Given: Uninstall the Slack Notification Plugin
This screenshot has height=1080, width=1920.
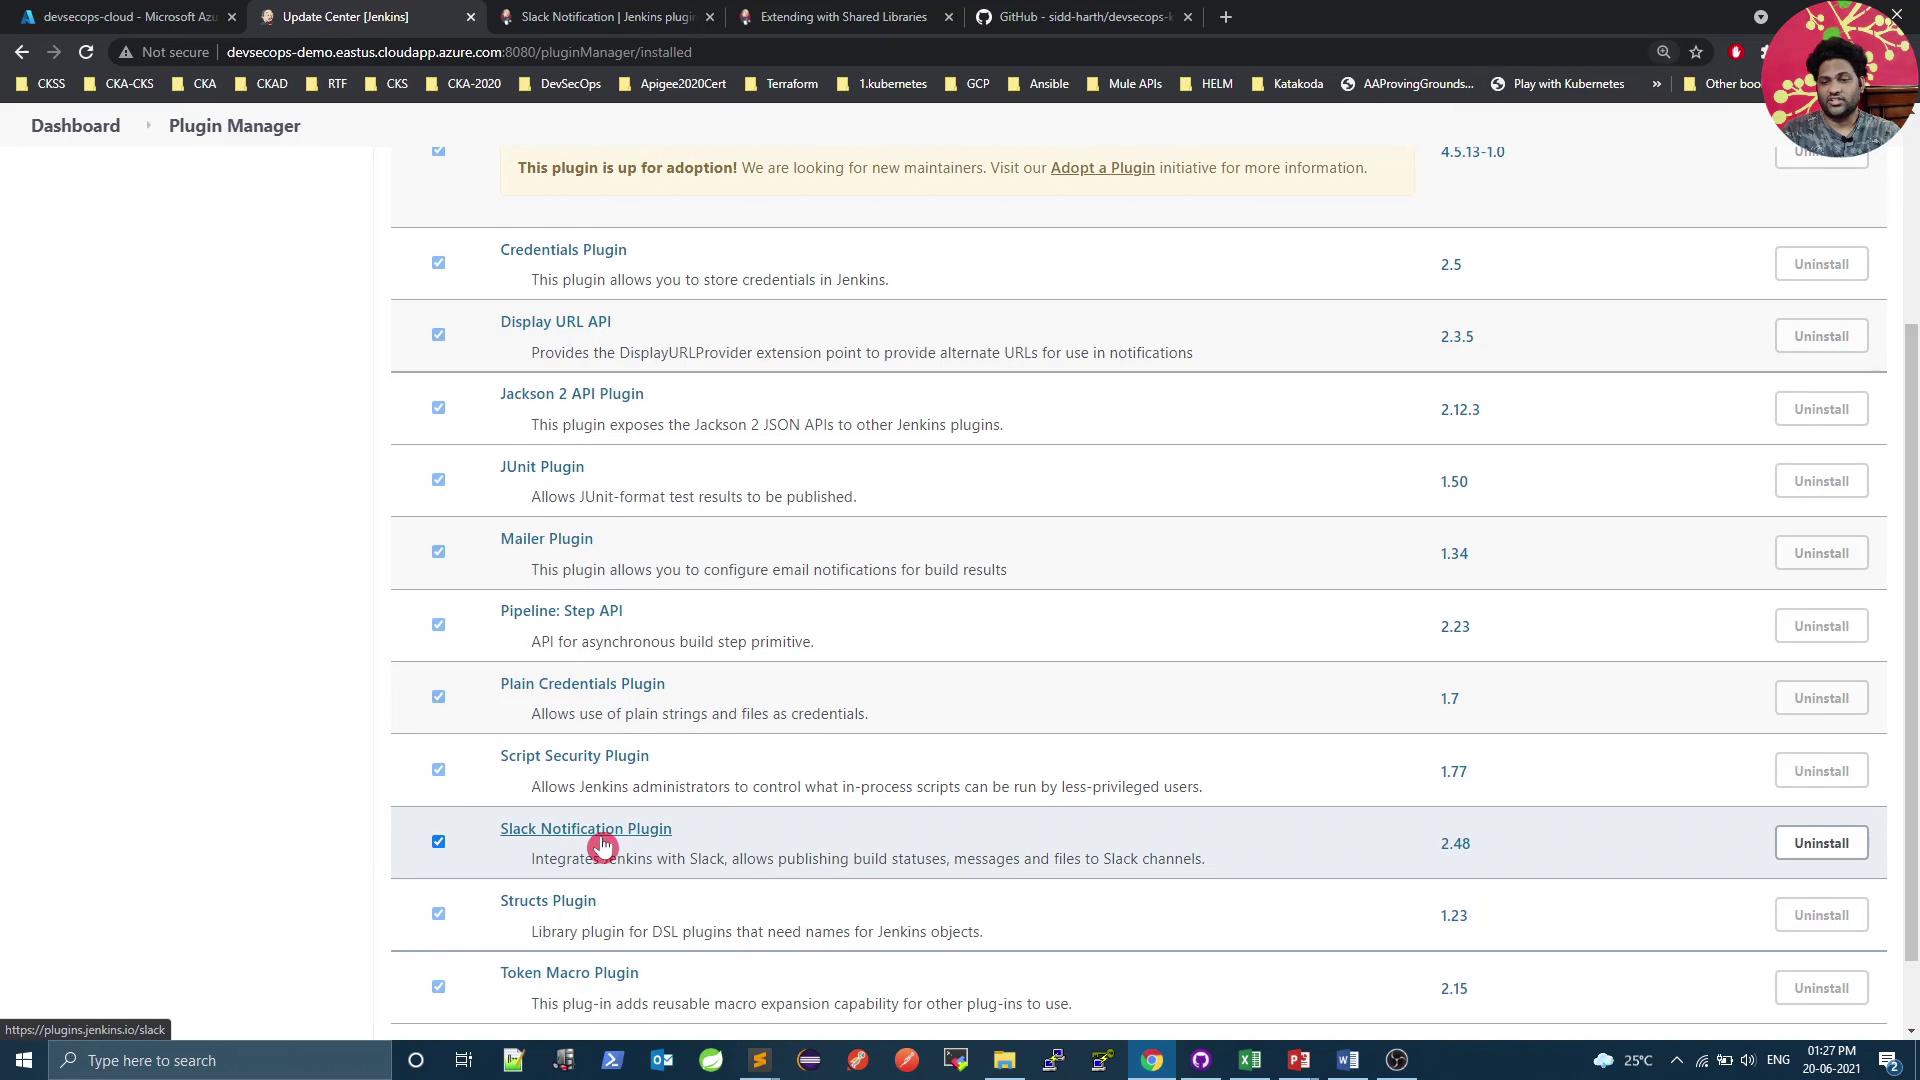Looking at the screenshot, I should pos(1820,843).
